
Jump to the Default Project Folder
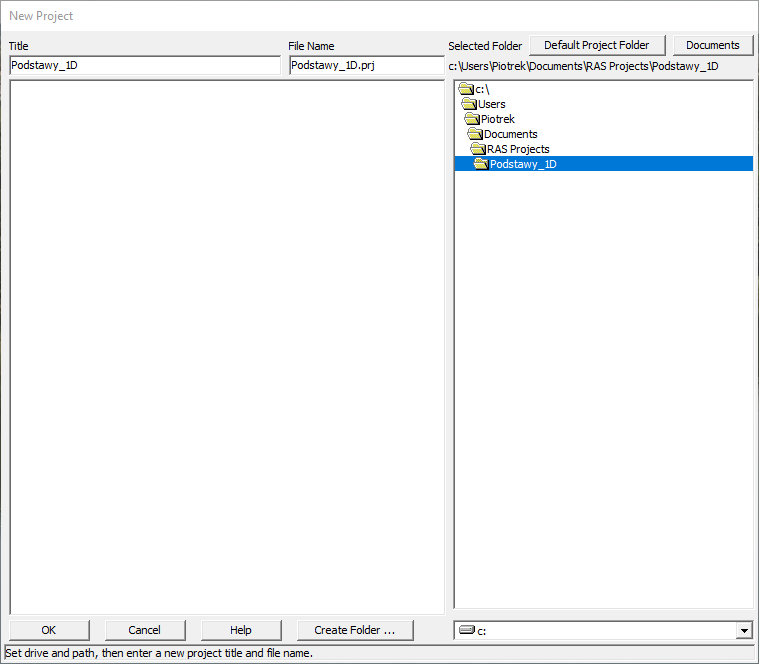click(x=597, y=45)
